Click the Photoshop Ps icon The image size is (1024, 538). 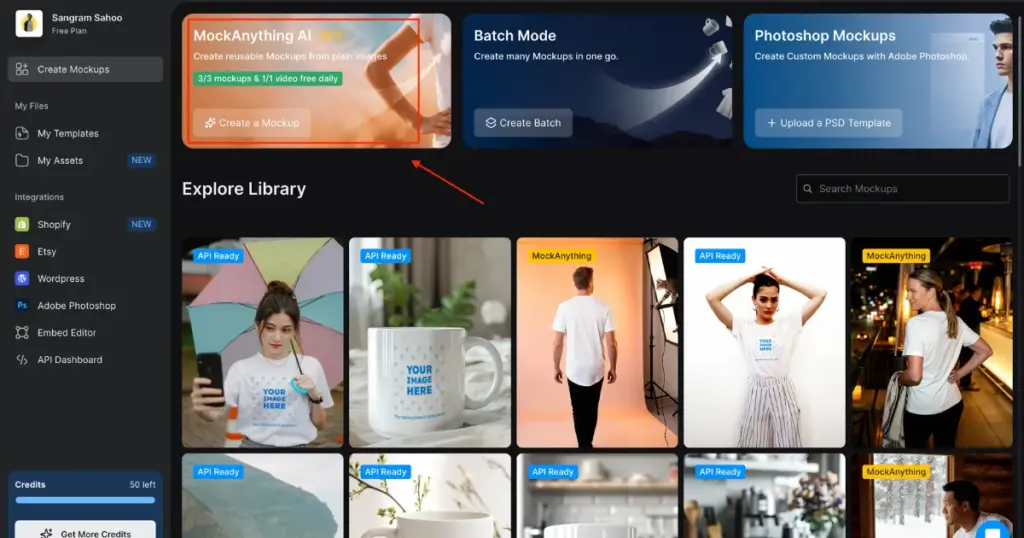coord(22,306)
